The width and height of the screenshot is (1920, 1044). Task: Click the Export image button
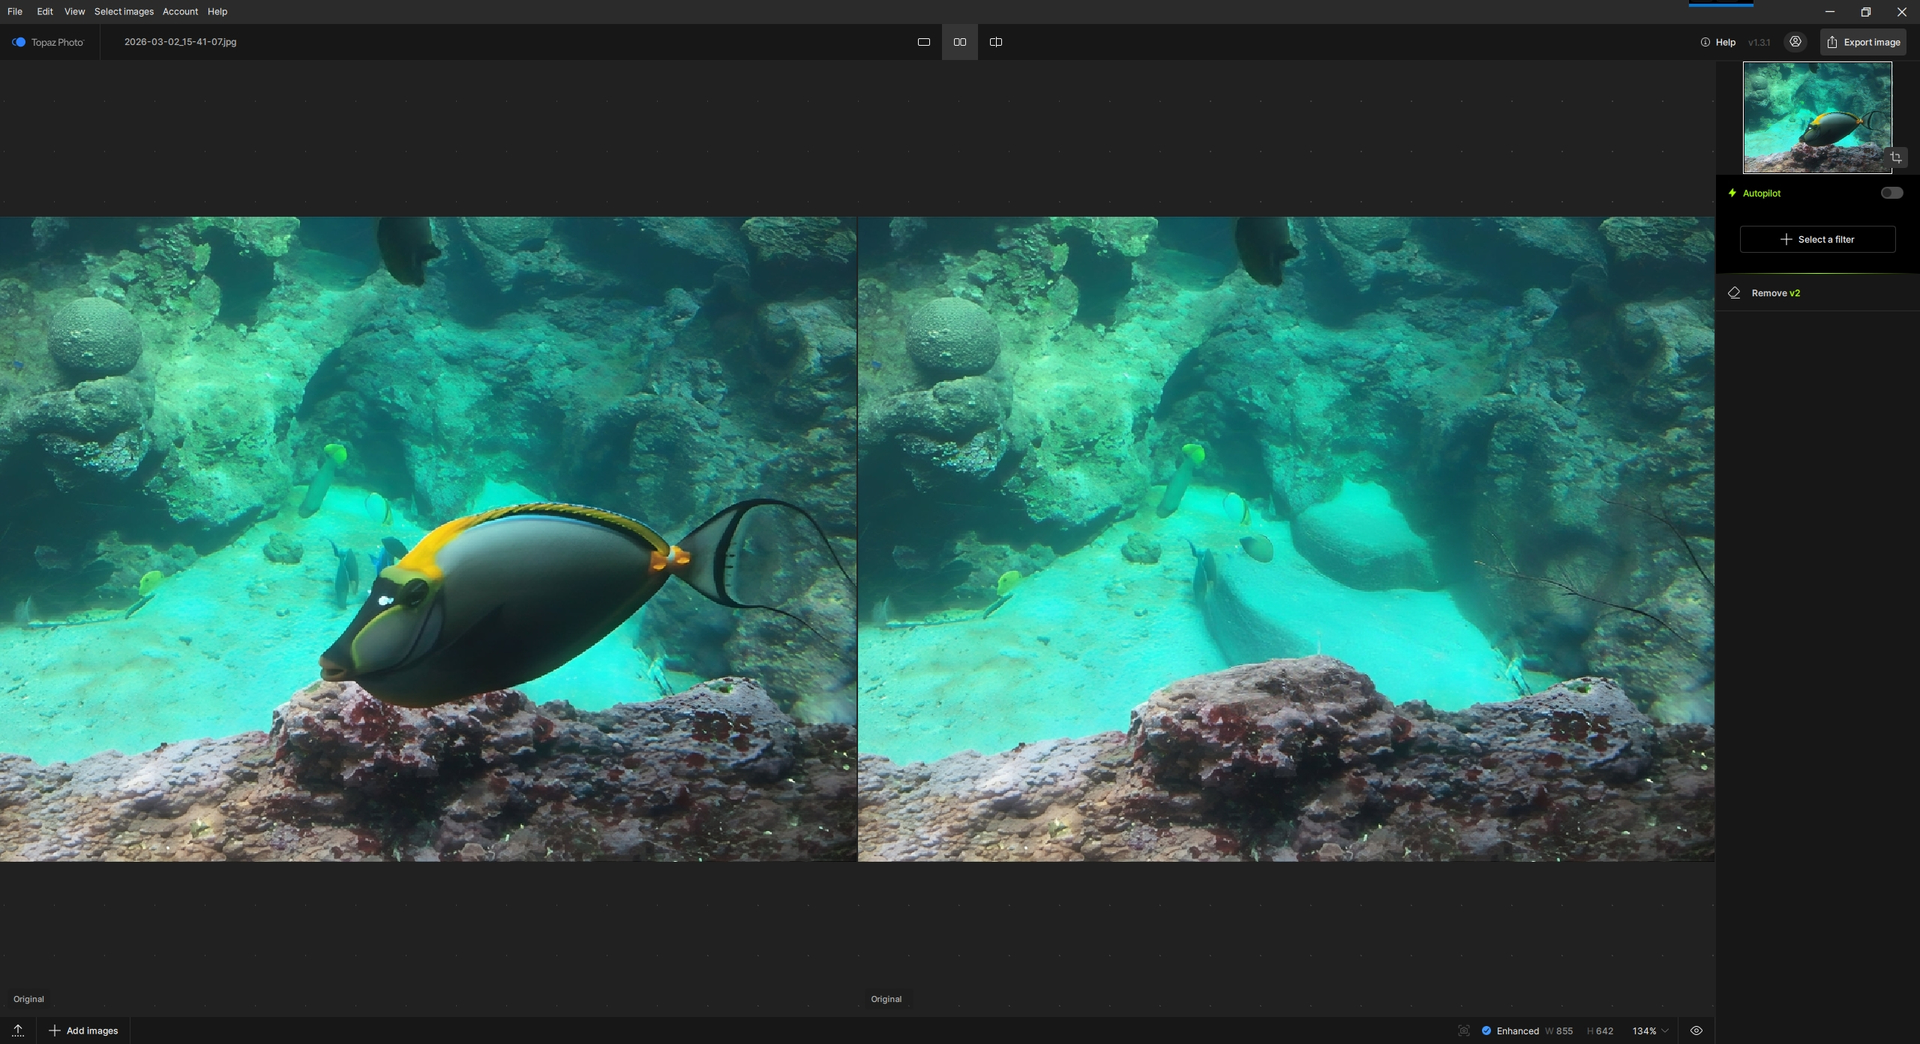(1863, 42)
